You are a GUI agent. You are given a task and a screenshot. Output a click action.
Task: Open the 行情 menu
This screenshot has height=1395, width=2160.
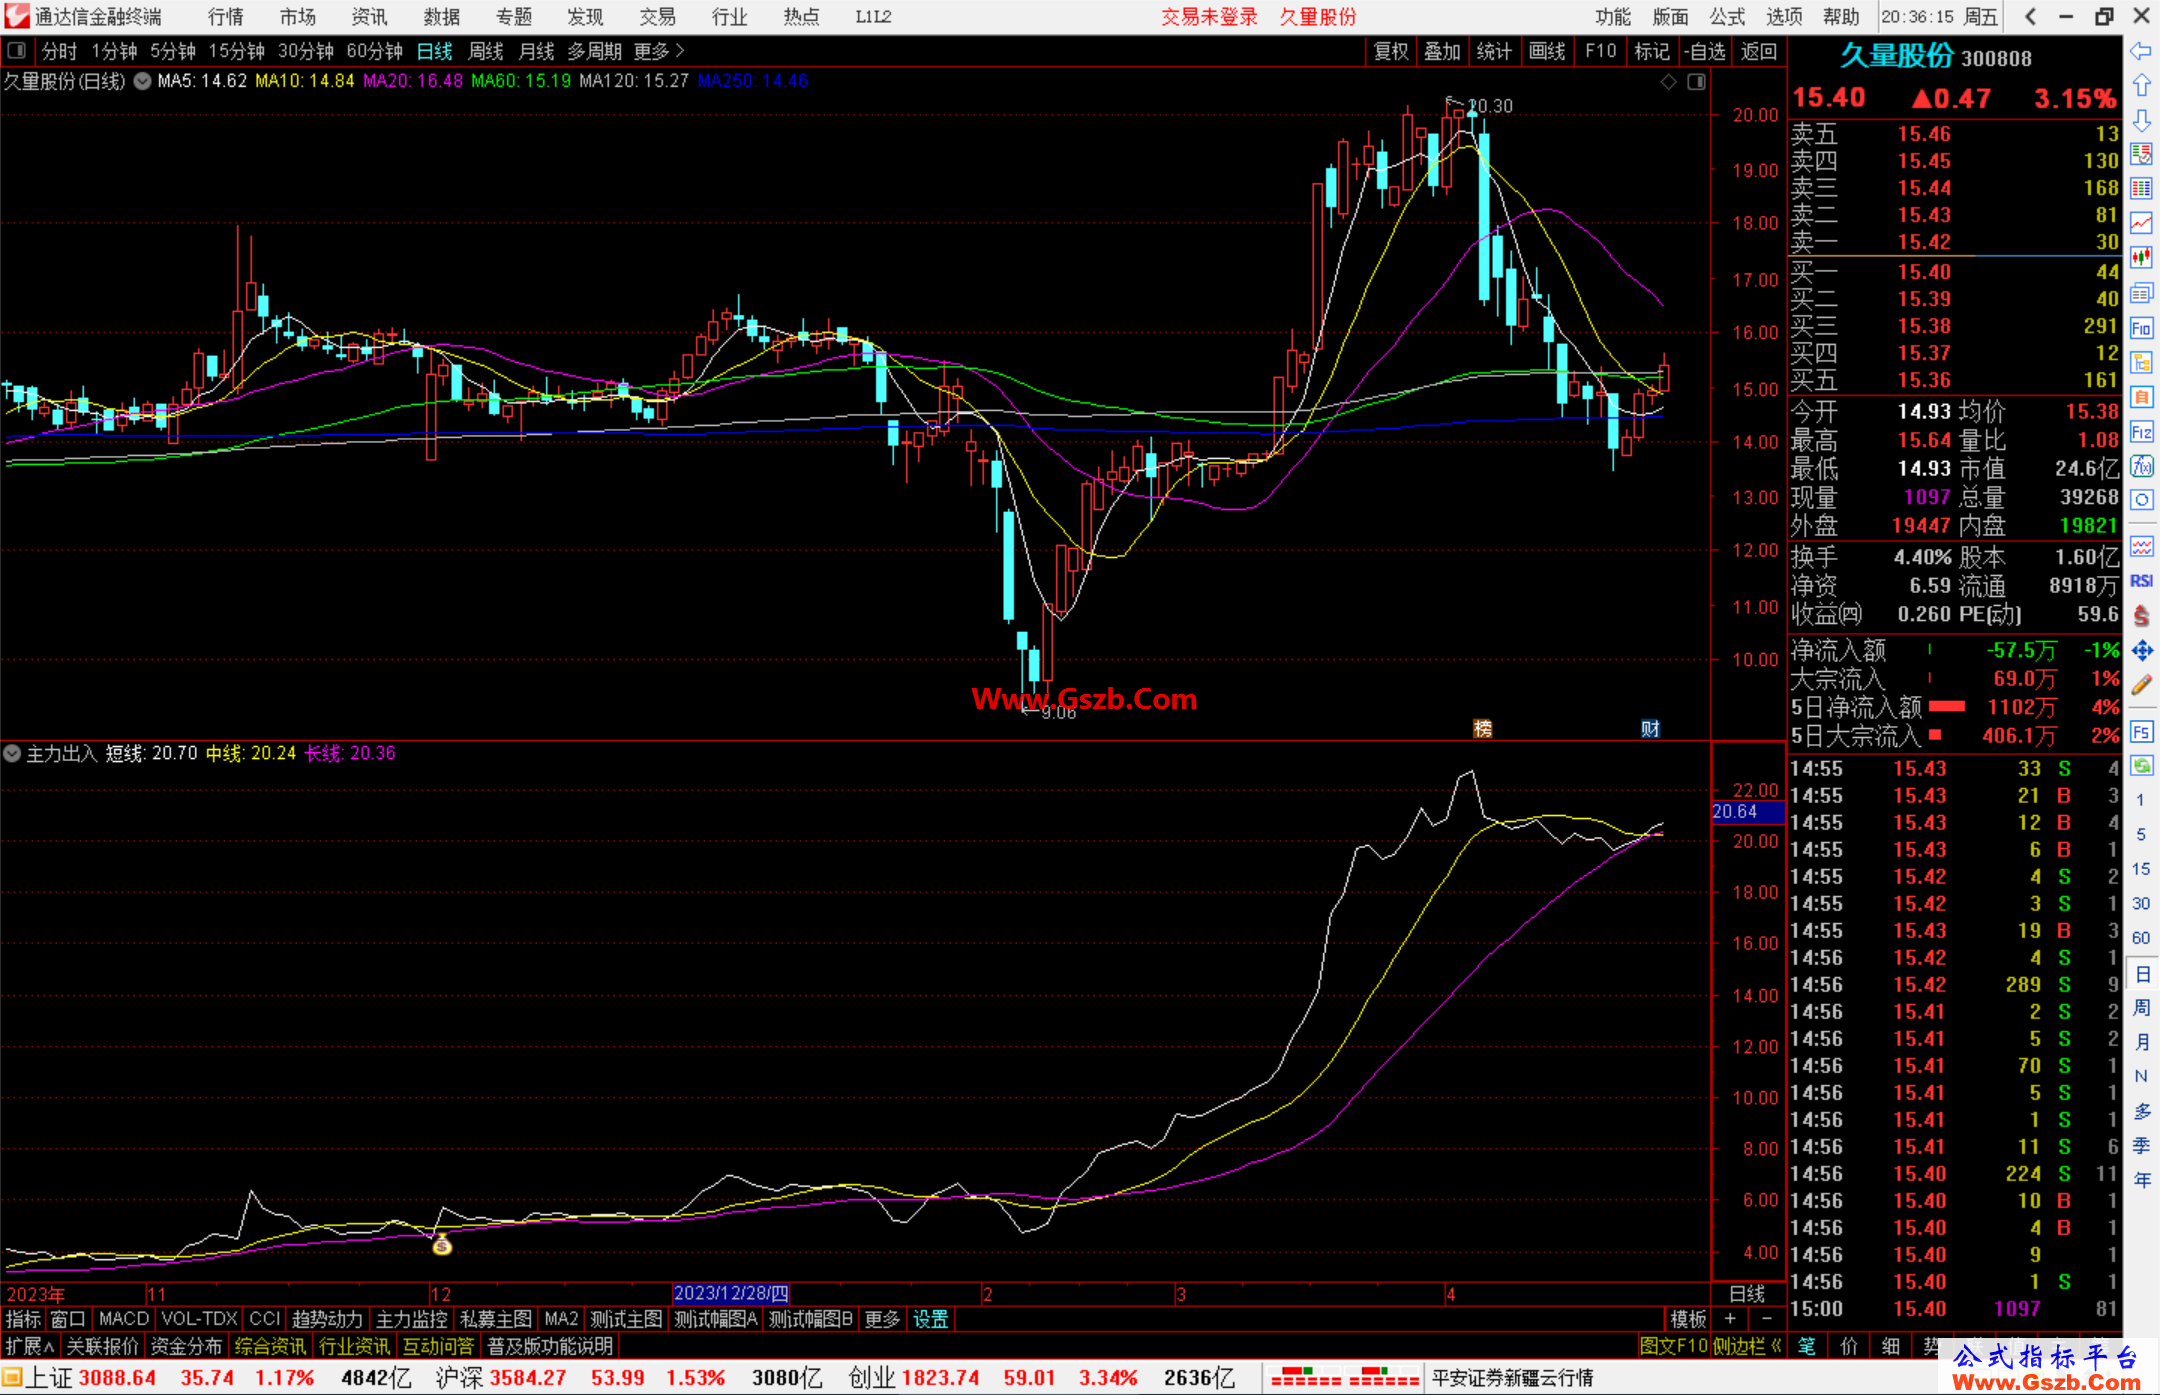tap(226, 17)
